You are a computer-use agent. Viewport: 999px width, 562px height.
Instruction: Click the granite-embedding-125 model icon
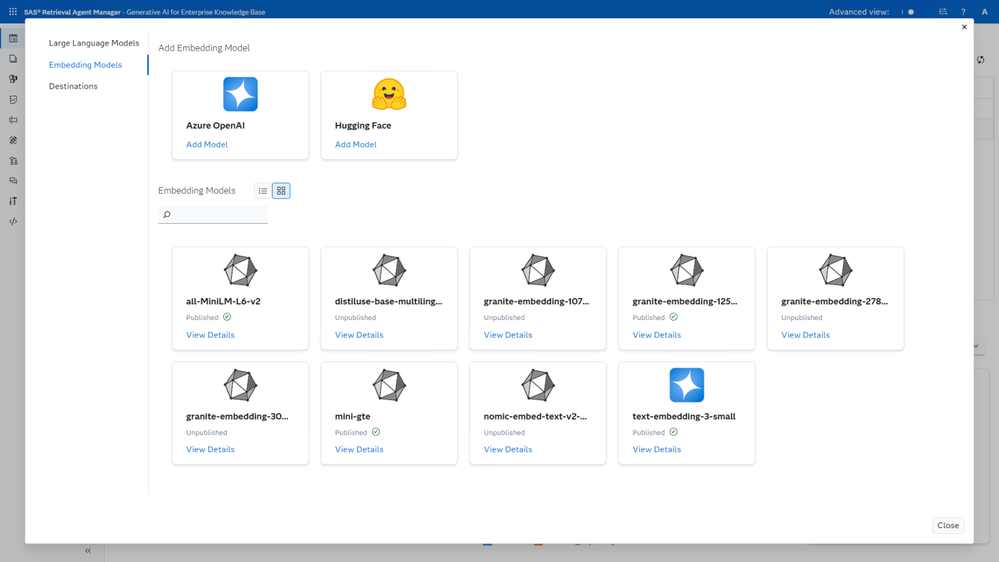tap(687, 270)
